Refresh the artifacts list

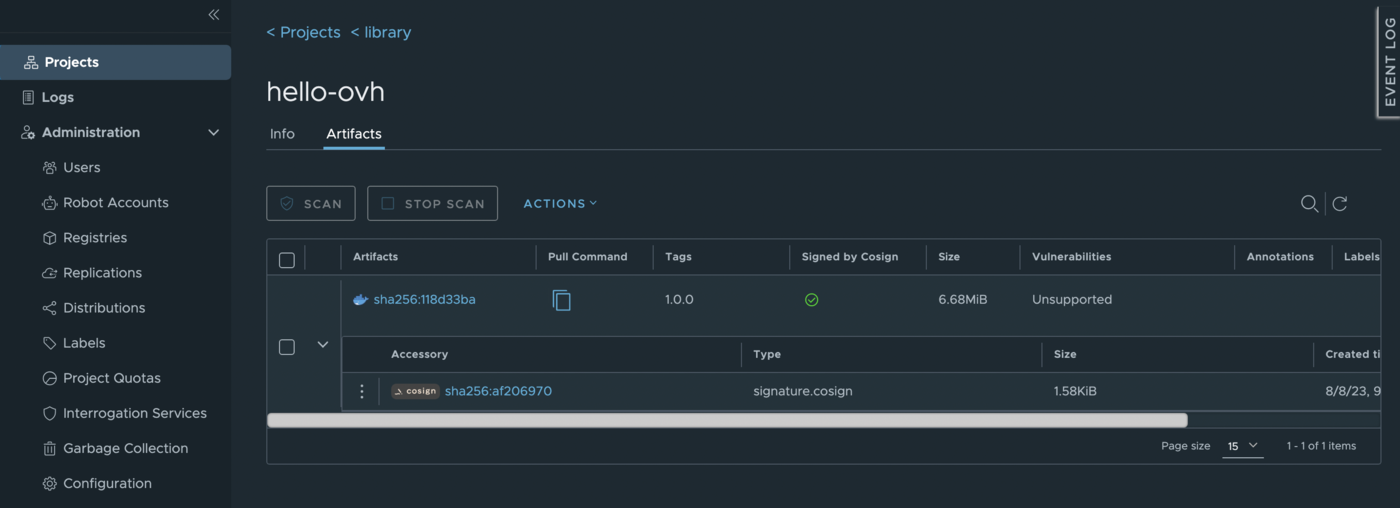coord(1340,204)
